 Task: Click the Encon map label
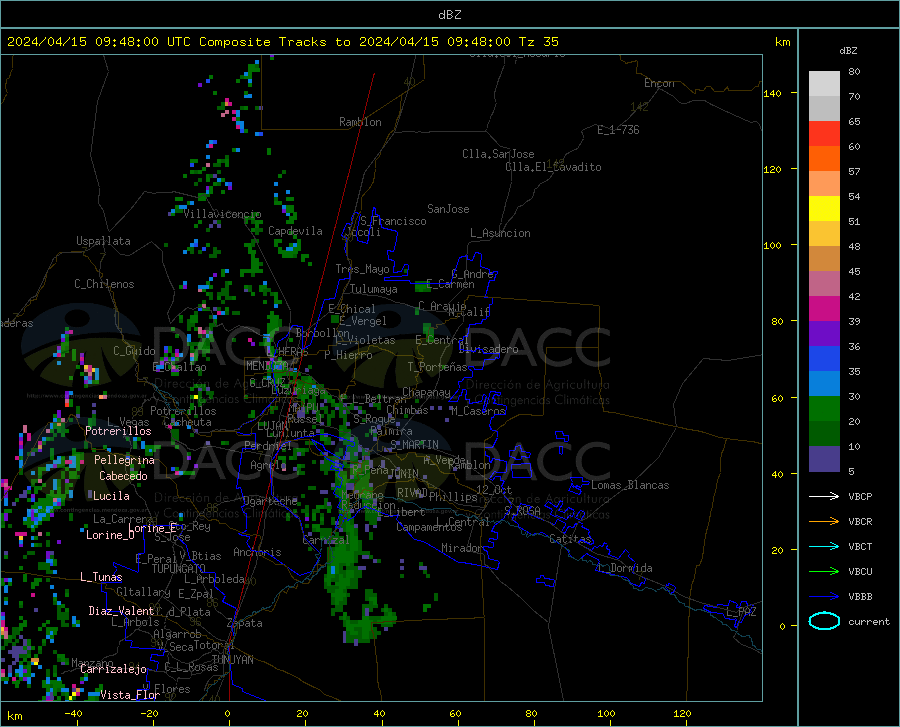(660, 83)
